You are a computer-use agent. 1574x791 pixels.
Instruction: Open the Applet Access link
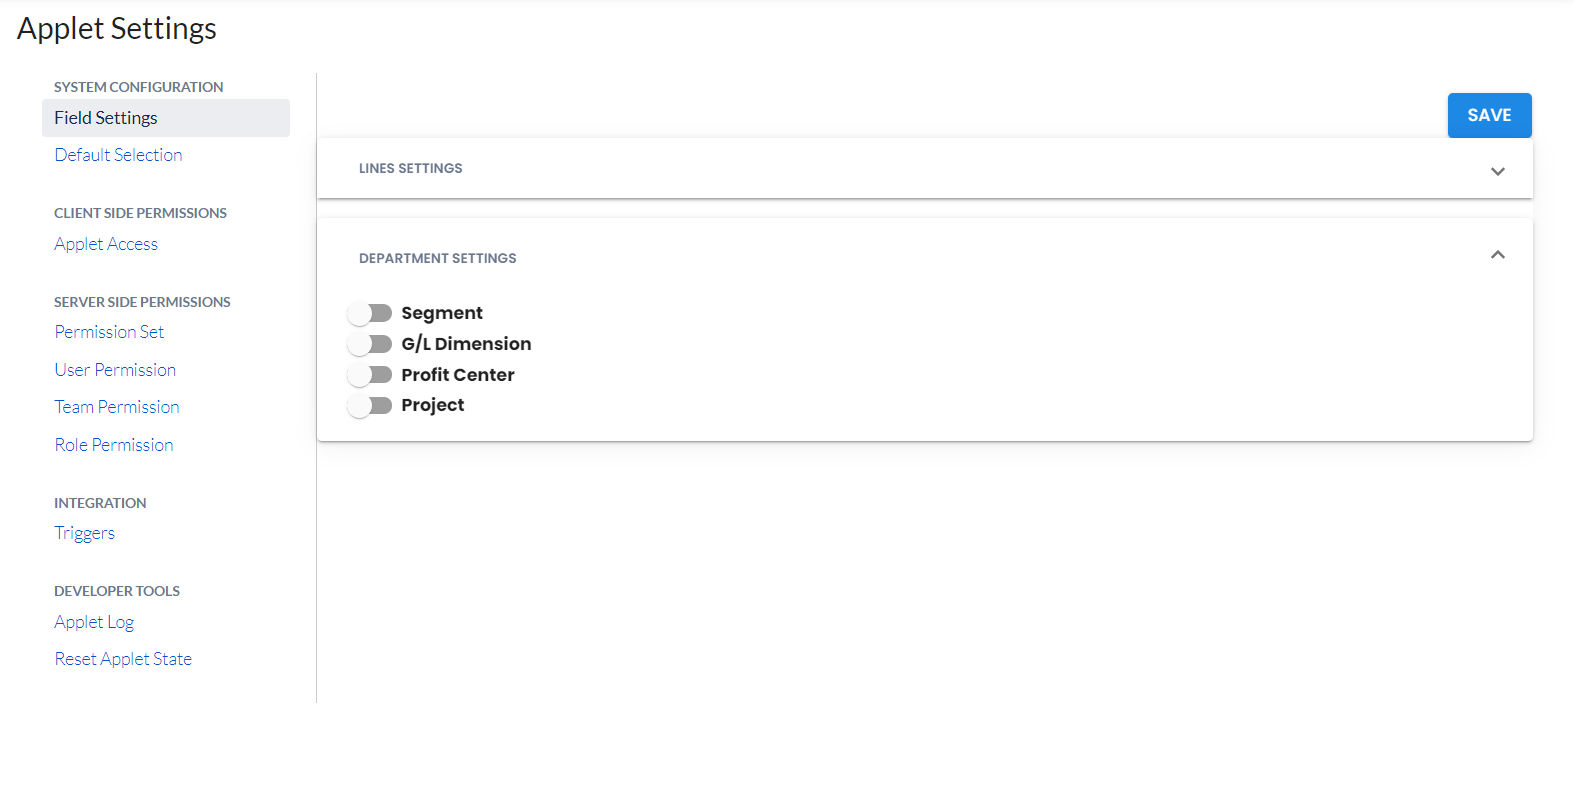(106, 244)
